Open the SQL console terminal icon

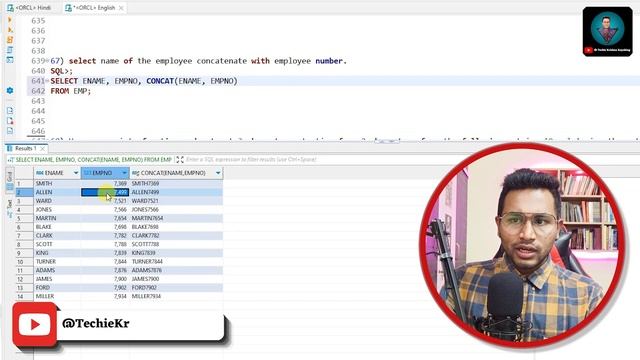pos(10,60)
